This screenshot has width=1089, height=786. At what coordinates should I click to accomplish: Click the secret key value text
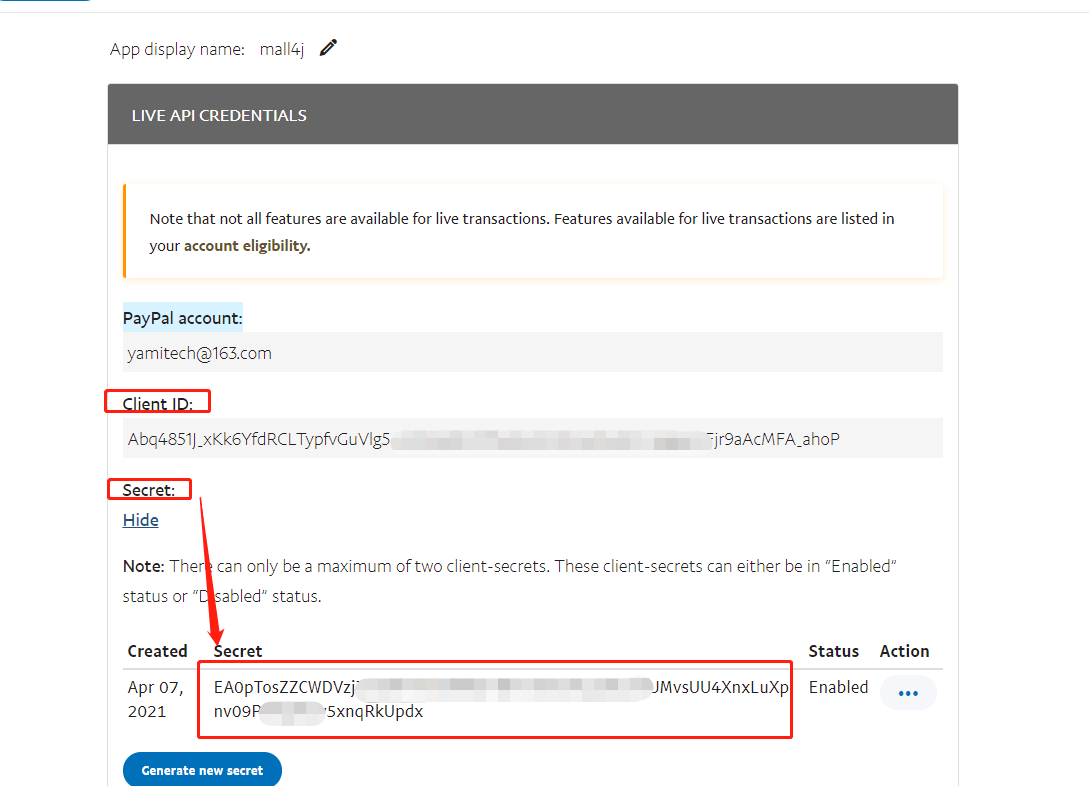pyautogui.click(x=500, y=699)
